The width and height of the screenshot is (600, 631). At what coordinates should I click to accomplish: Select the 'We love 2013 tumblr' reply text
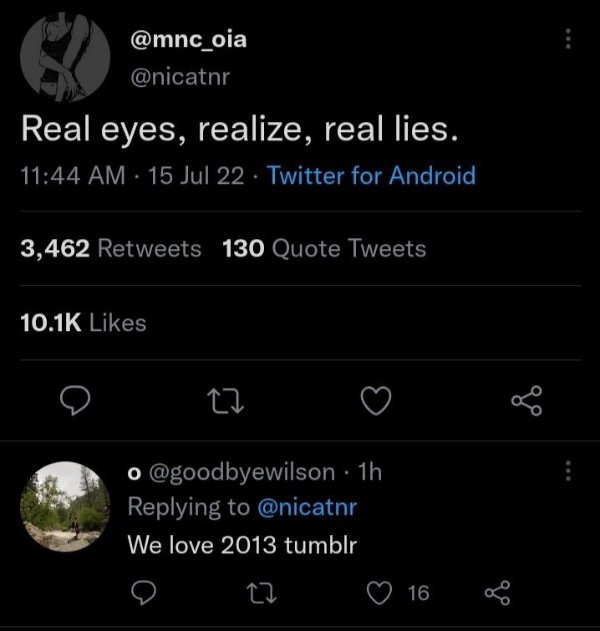click(x=242, y=545)
